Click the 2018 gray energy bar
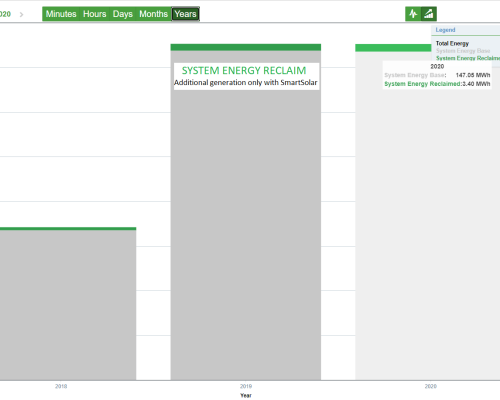Viewport: 500px width, 400px height. (68, 305)
